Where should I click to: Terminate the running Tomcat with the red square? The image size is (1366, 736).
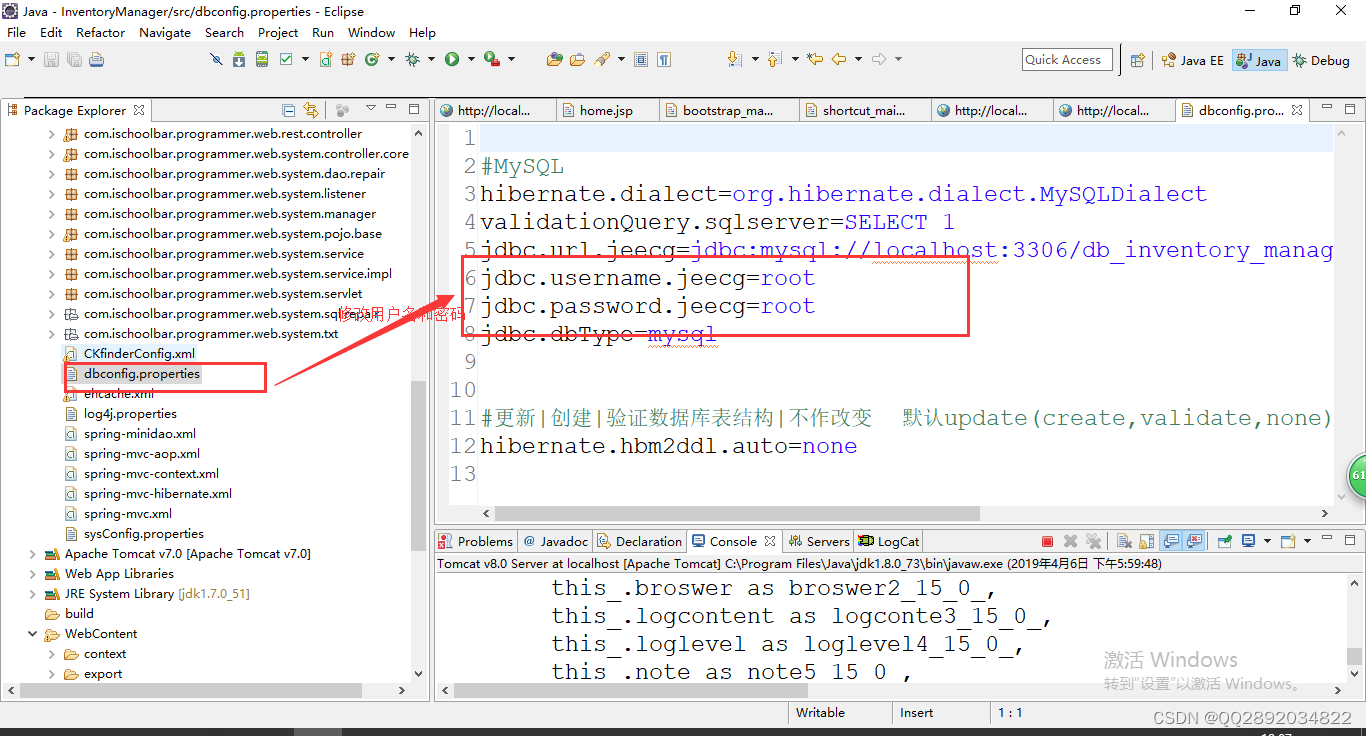click(1048, 541)
